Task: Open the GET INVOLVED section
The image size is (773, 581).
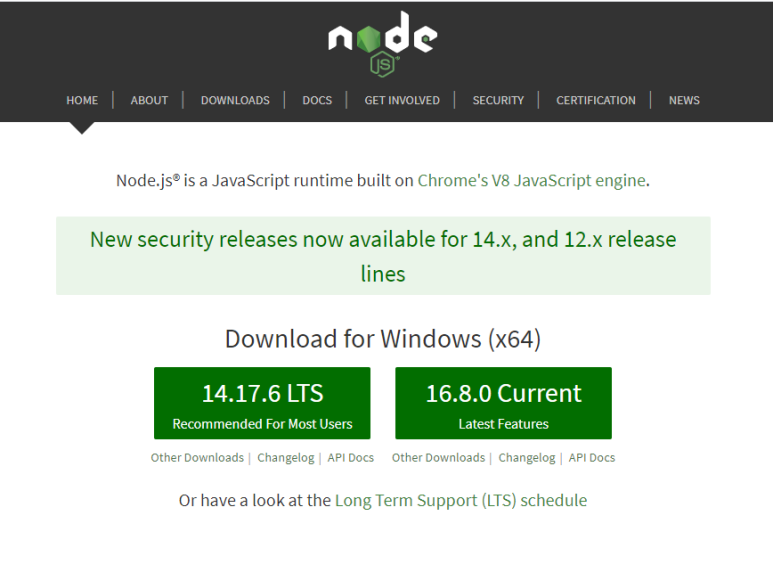Action: pos(402,100)
